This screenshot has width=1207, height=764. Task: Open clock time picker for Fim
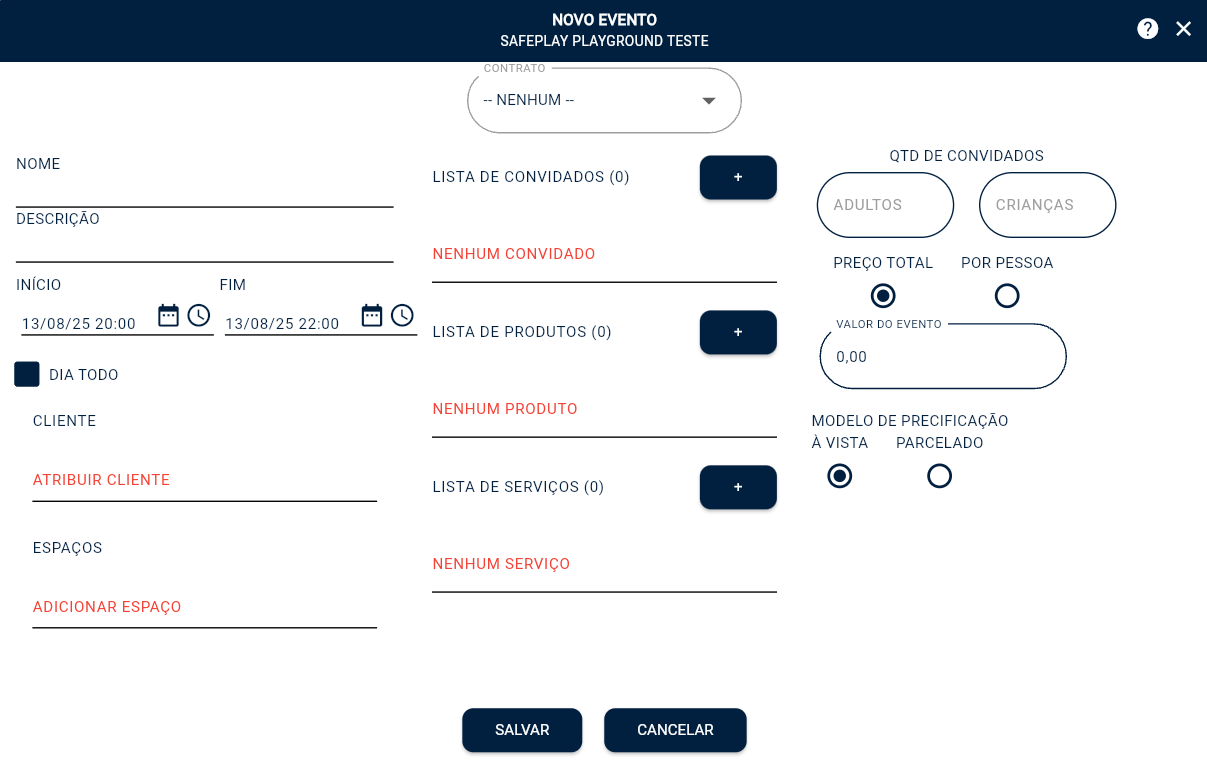[402, 316]
